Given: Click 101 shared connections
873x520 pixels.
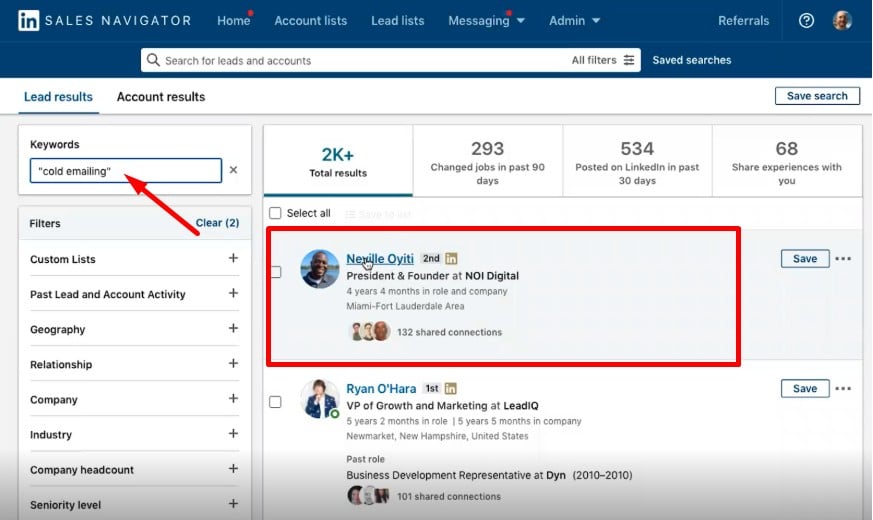Looking at the screenshot, I should point(449,496).
